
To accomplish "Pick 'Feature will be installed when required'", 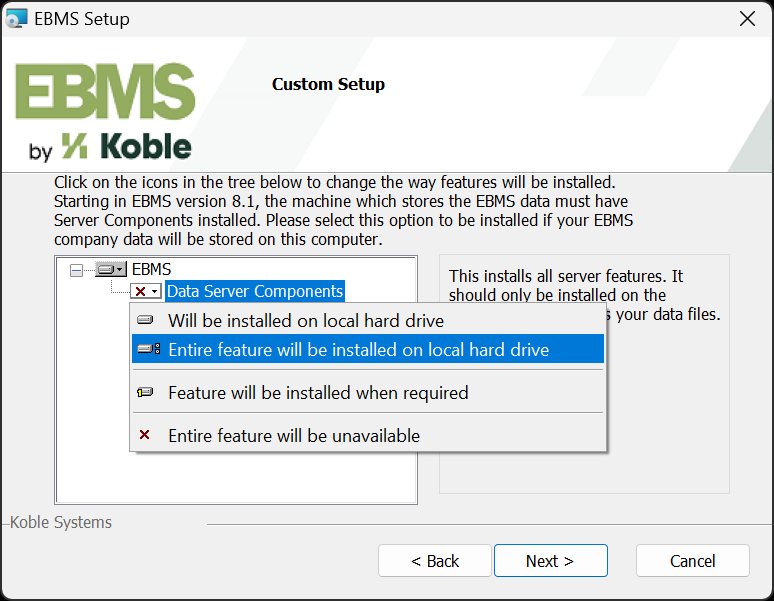I will coord(318,393).
